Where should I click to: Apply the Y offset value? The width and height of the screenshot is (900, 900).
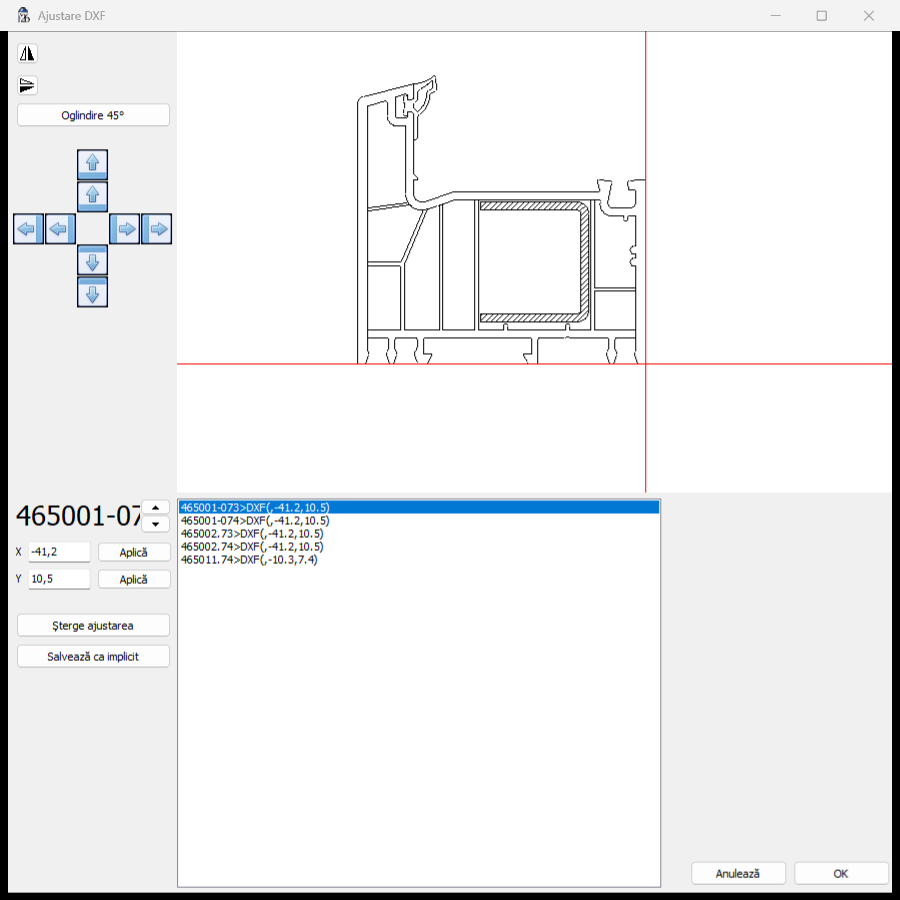pos(134,579)
